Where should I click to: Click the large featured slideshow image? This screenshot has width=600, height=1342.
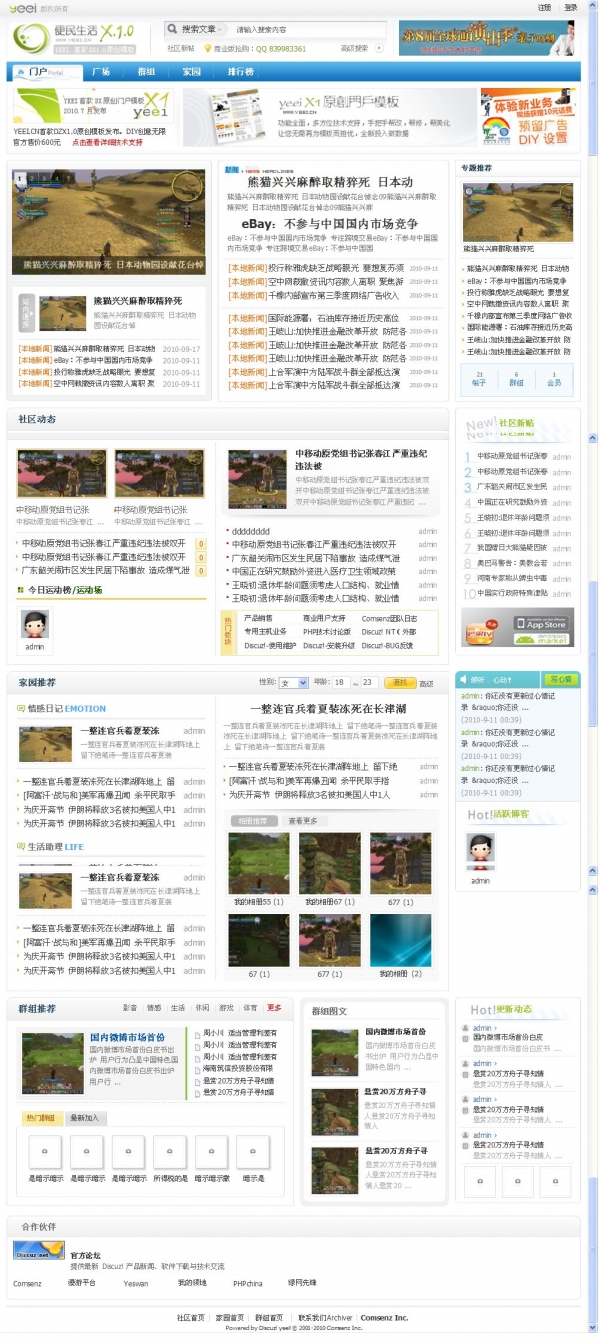click(108, 221)
